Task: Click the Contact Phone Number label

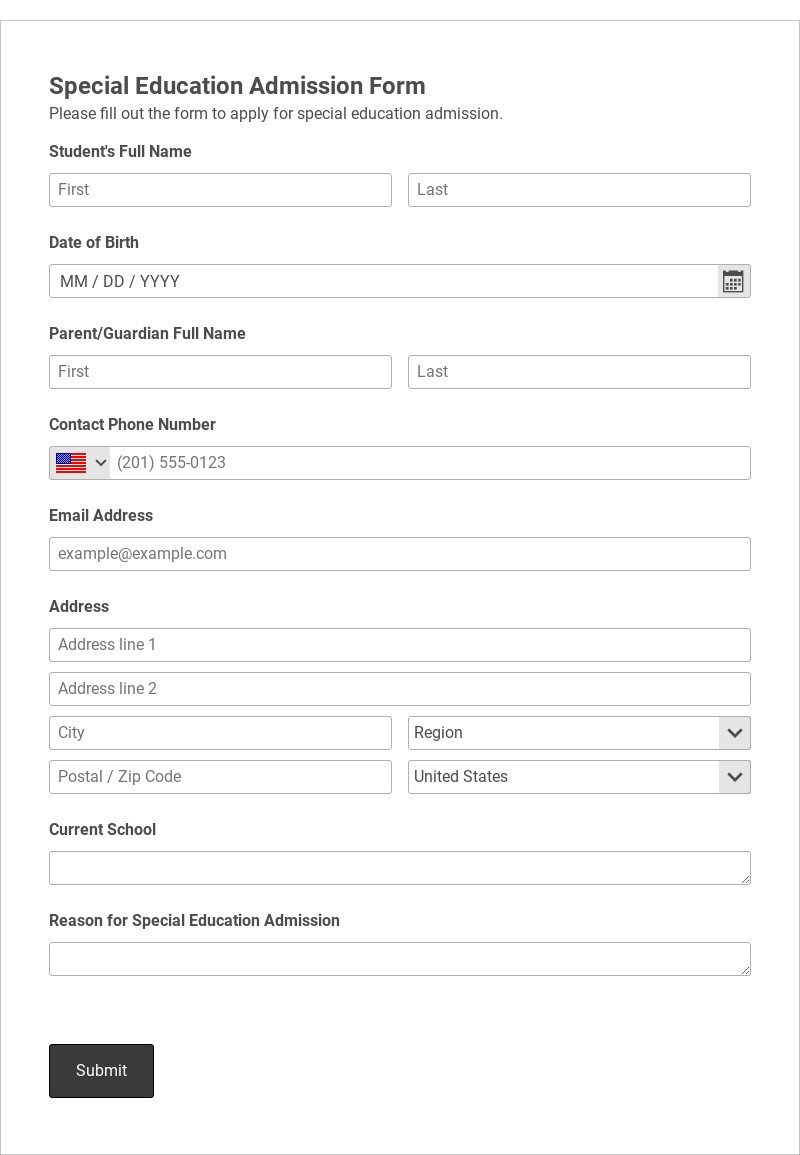Action: [133, 424]
